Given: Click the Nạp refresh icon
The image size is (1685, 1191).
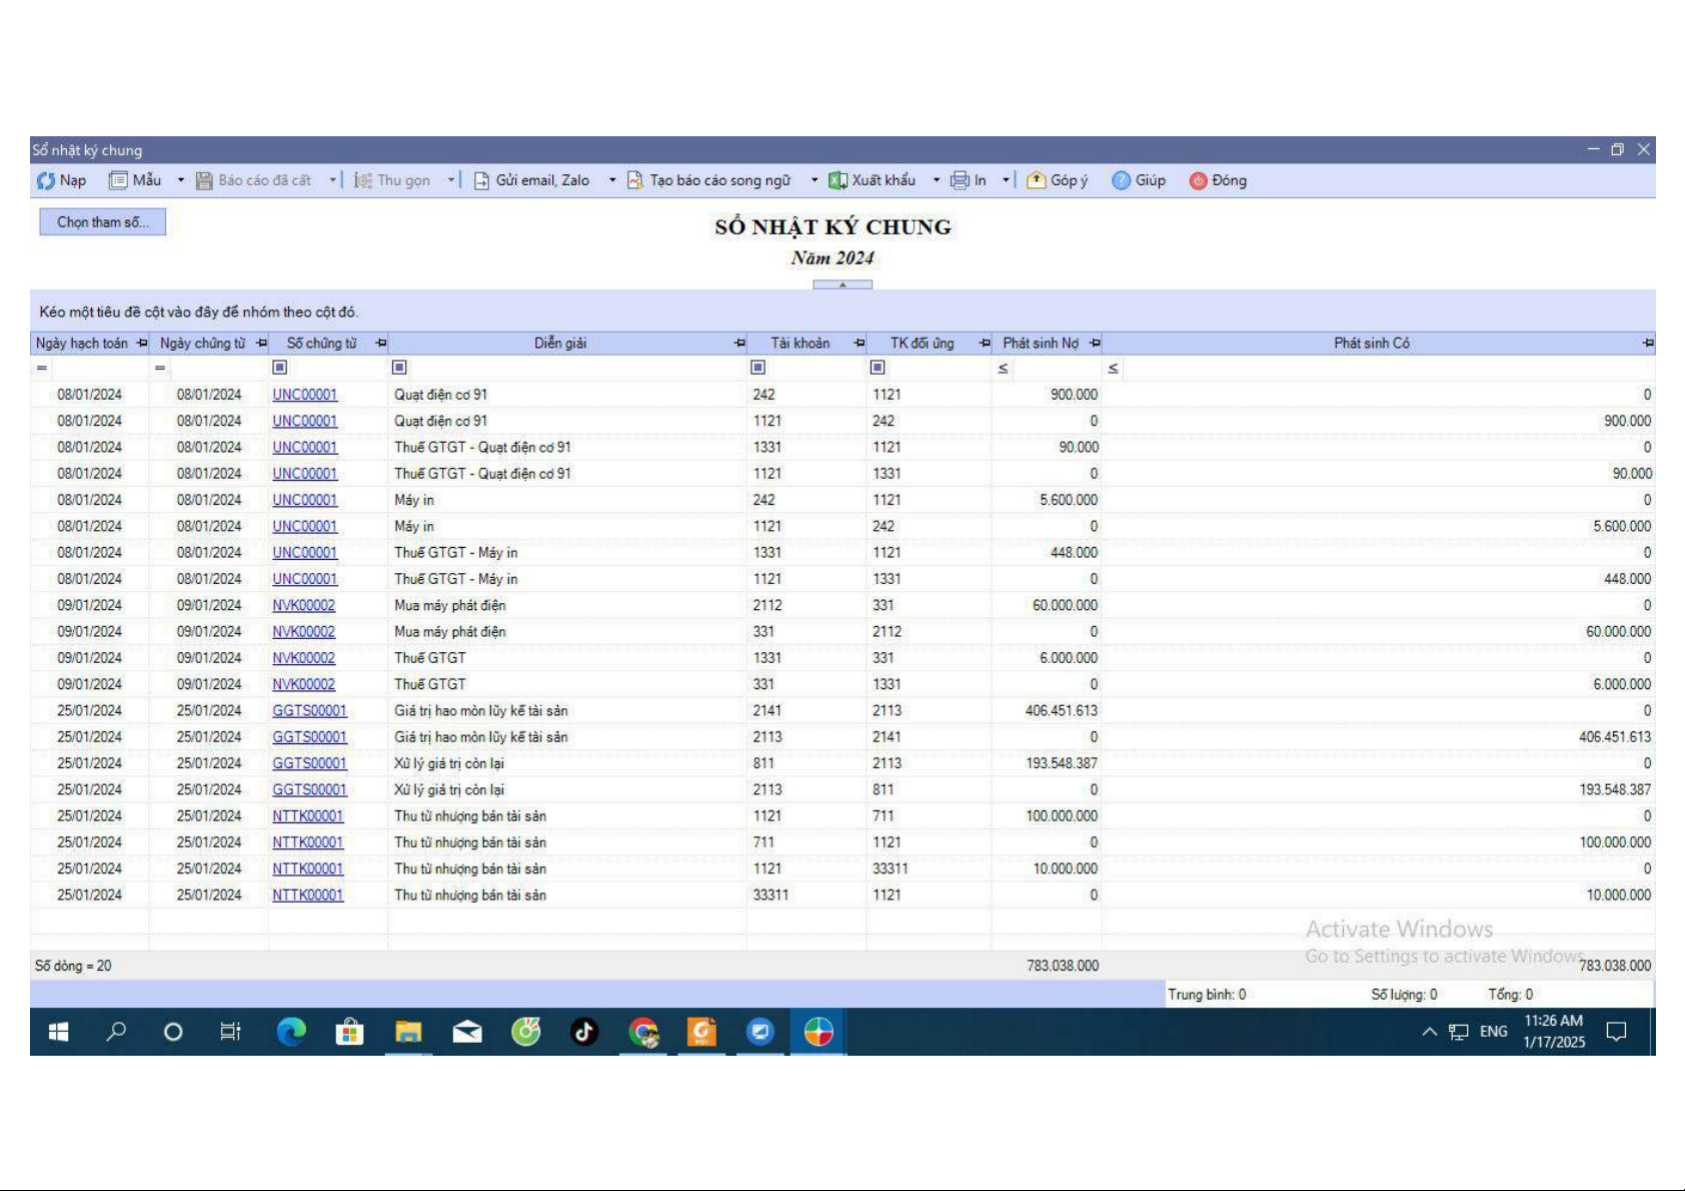Looking at the screenshot, I should (46, 181).
